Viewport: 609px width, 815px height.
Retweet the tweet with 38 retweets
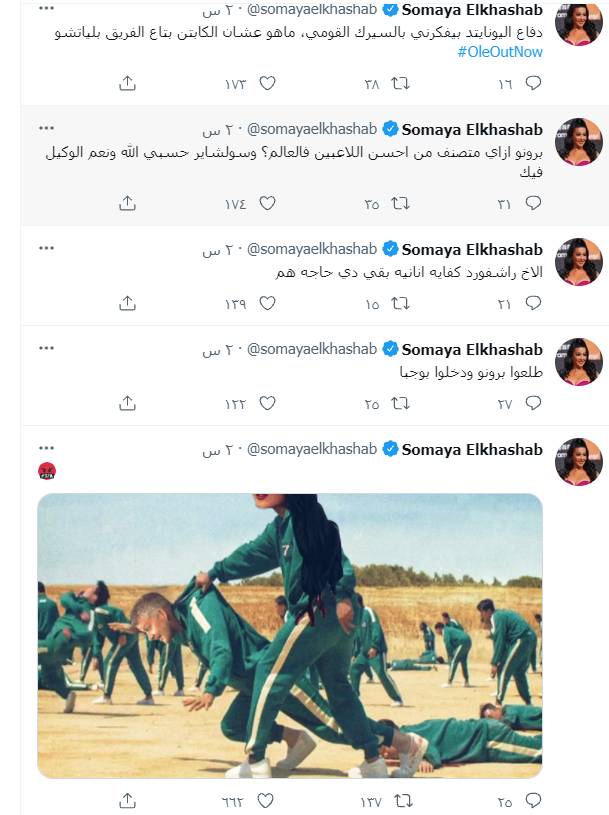(400, 84)
